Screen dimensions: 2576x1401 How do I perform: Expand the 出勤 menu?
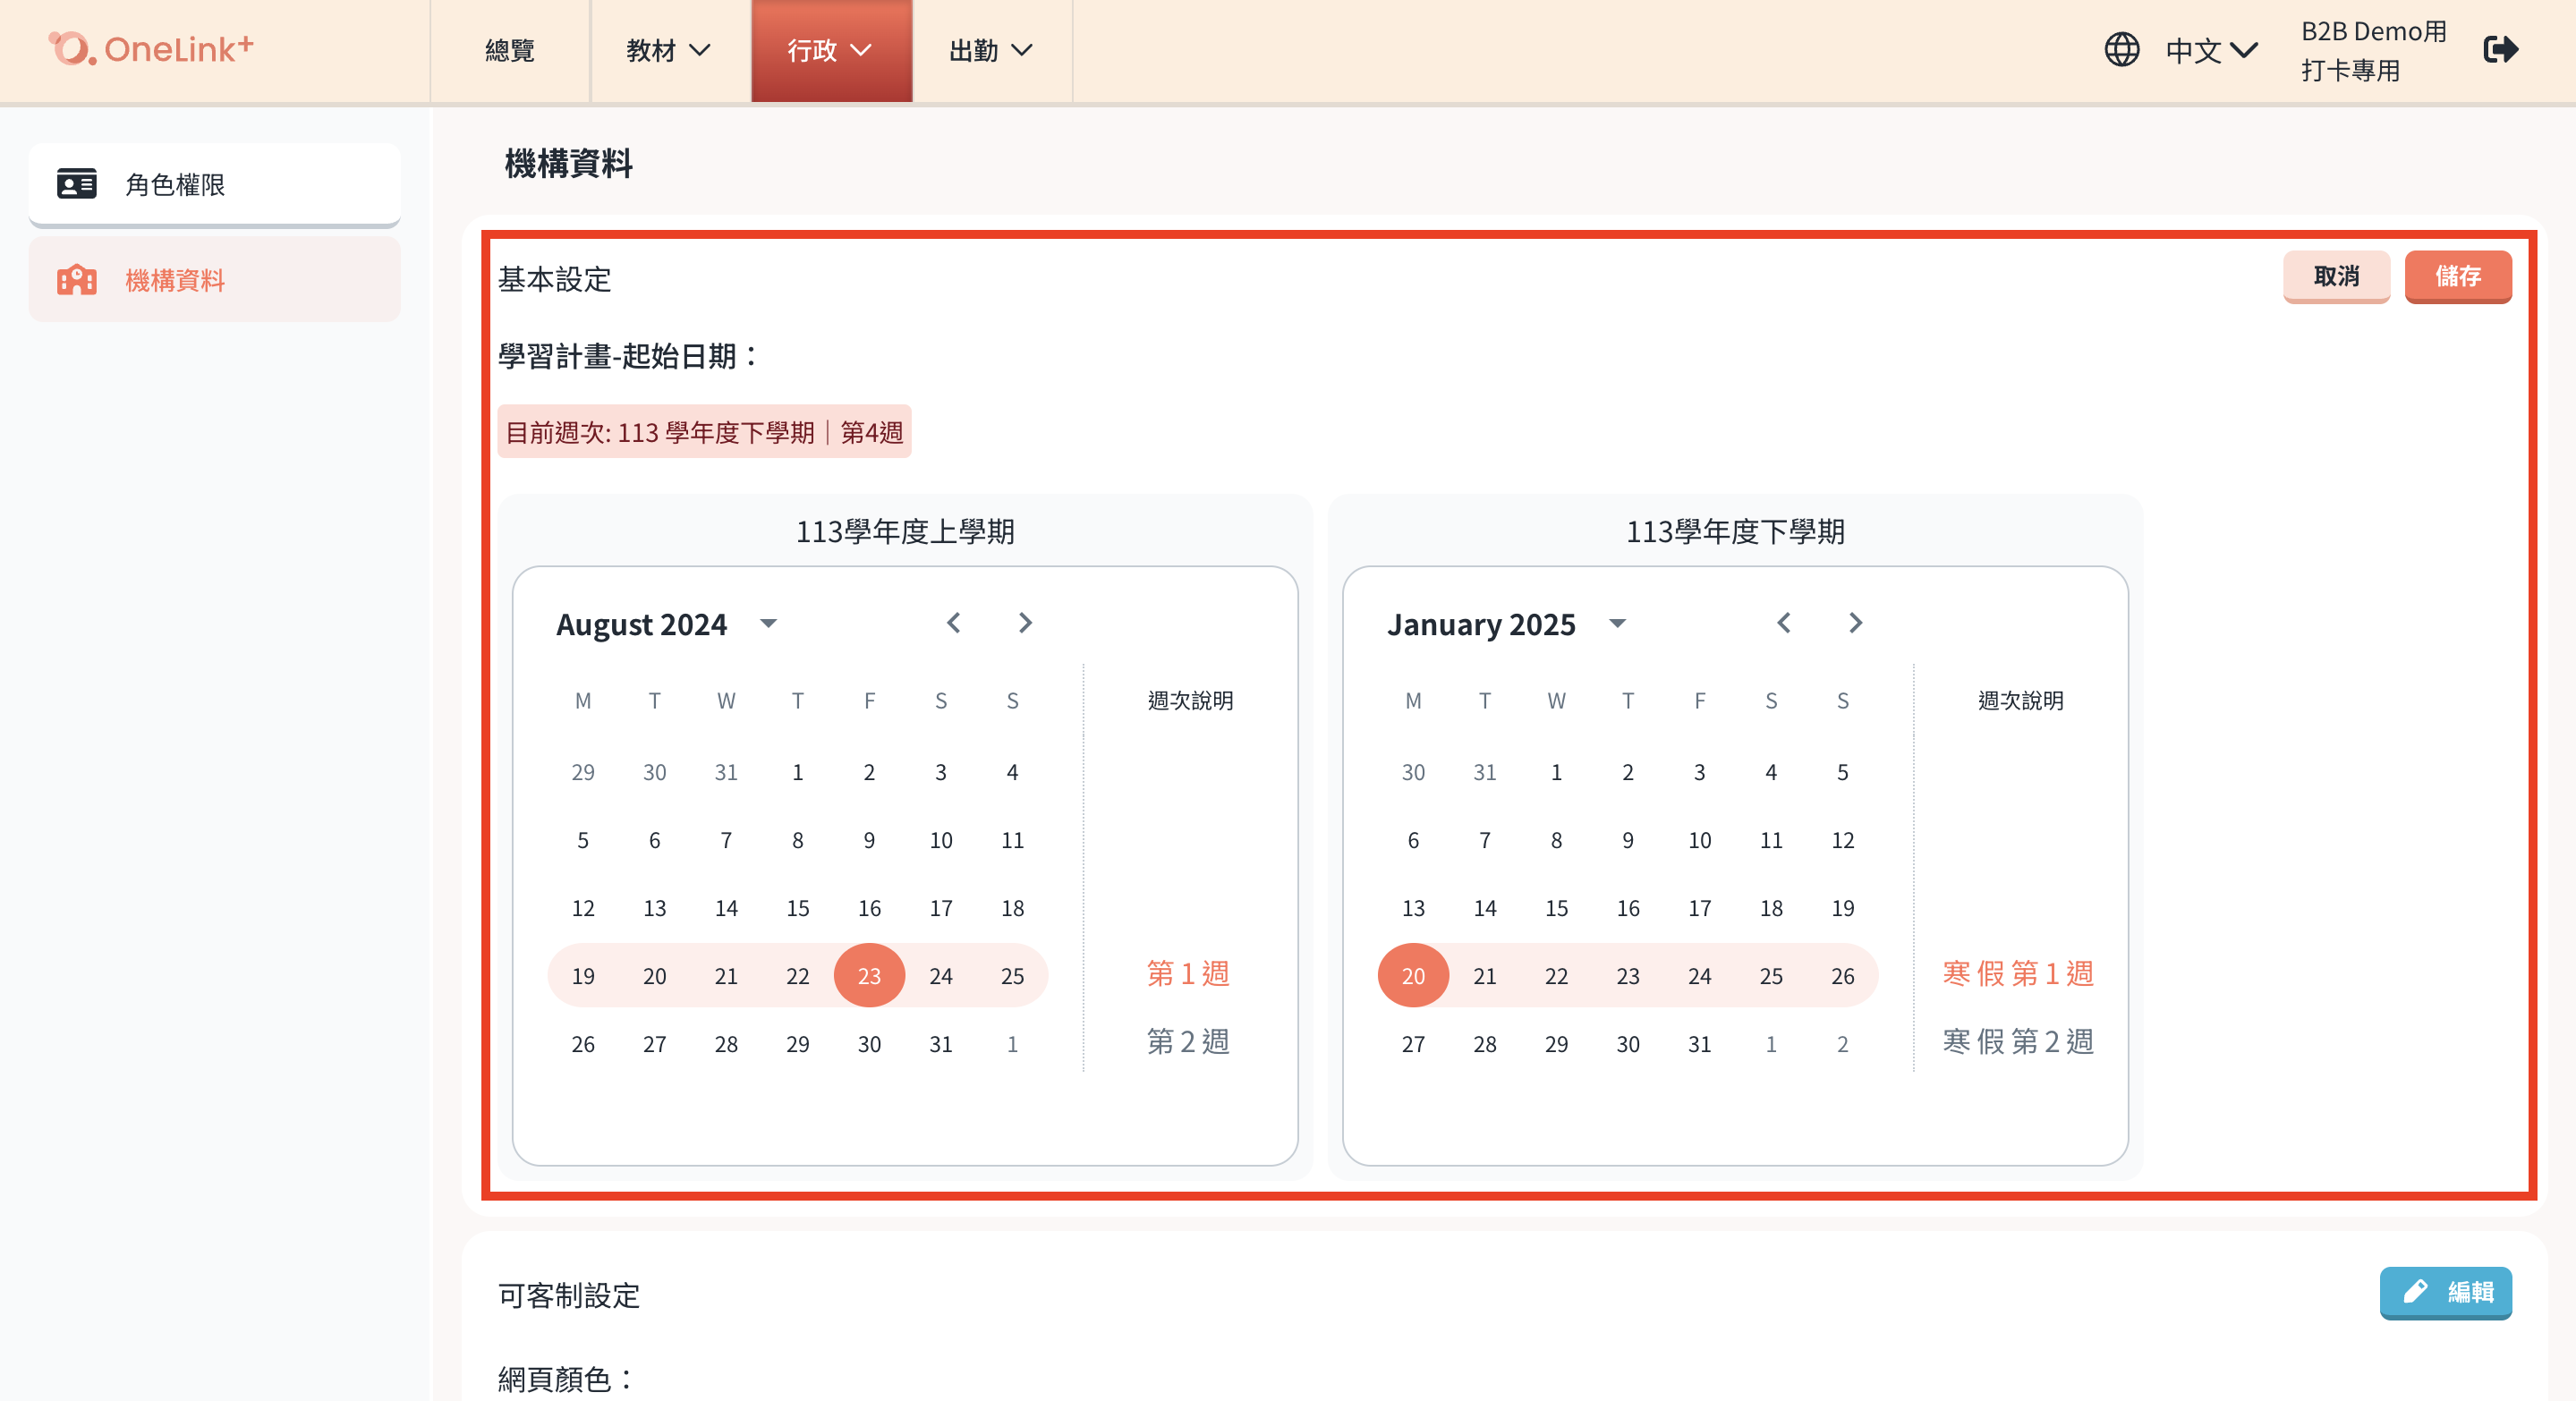tap(991, 50)
